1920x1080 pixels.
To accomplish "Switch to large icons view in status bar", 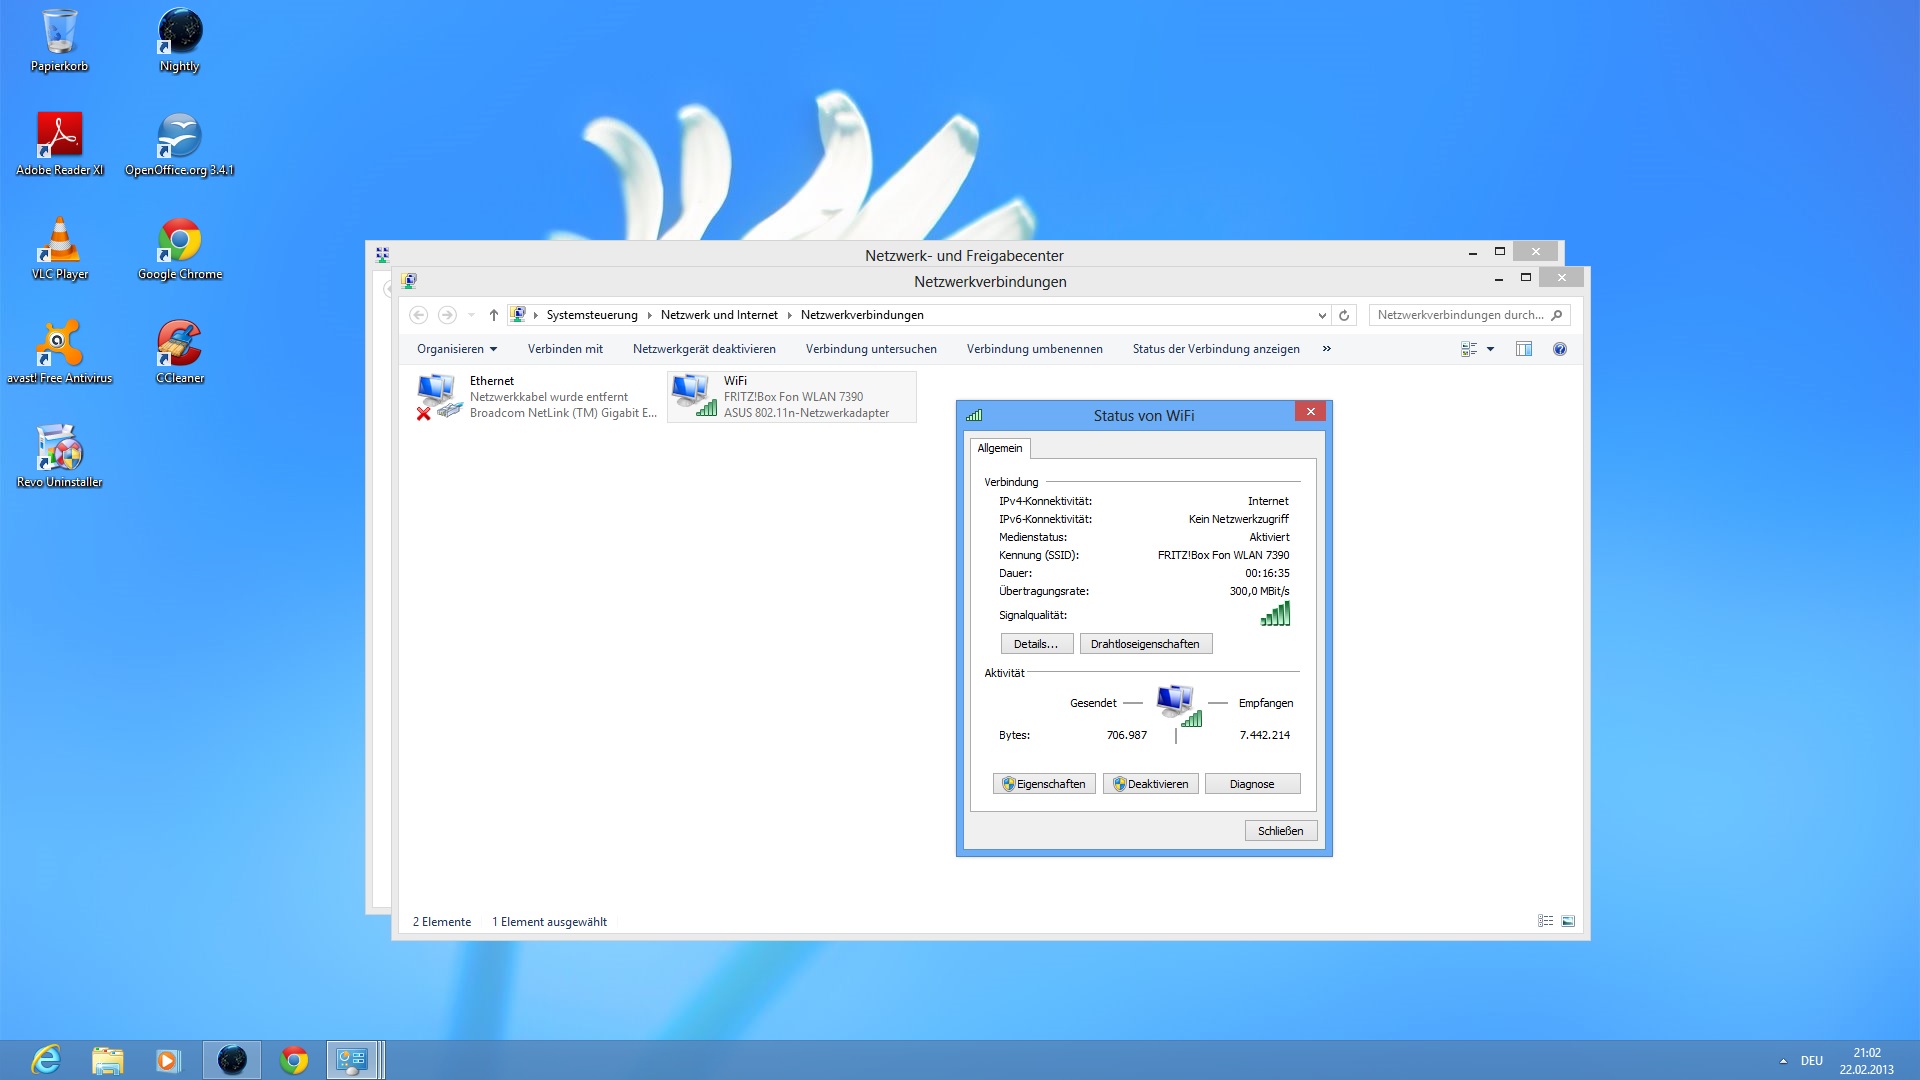I will (1568, 921).
